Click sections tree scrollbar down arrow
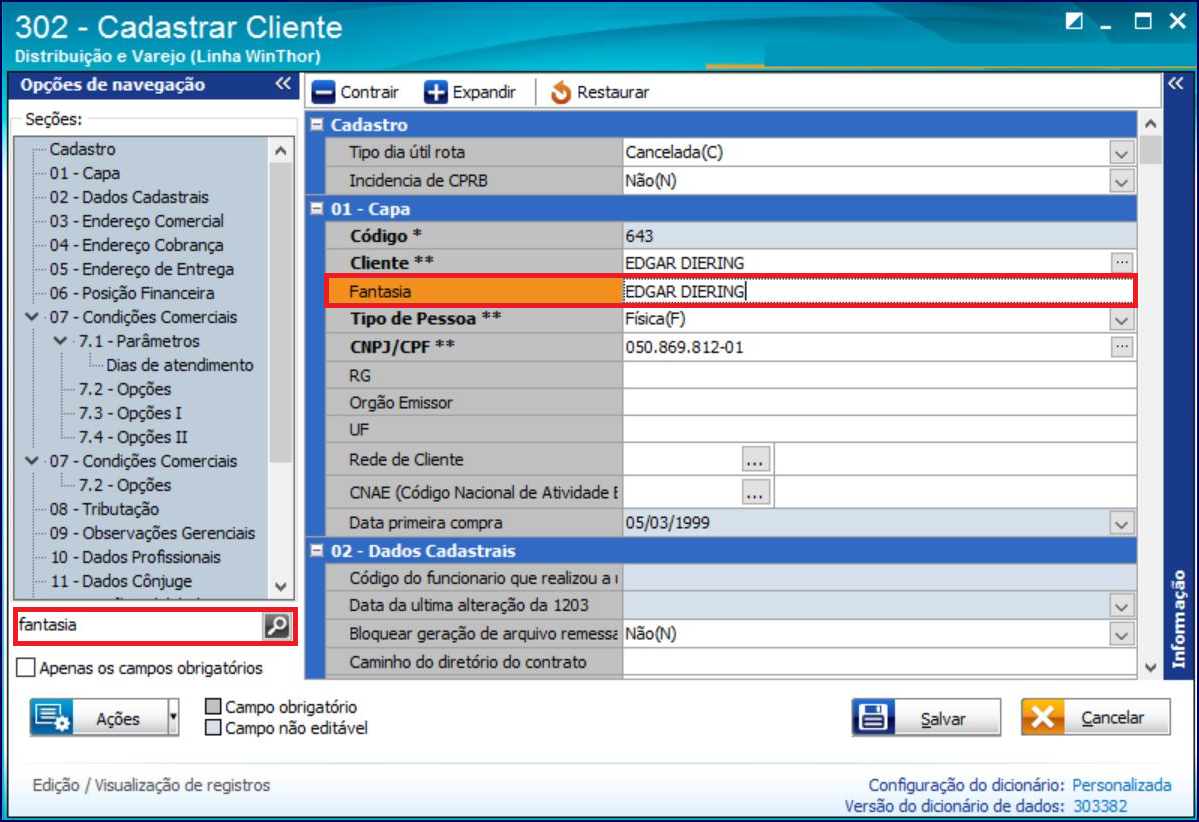The width and height of the screenshot is (1199, 822). (x=281, y=586)
